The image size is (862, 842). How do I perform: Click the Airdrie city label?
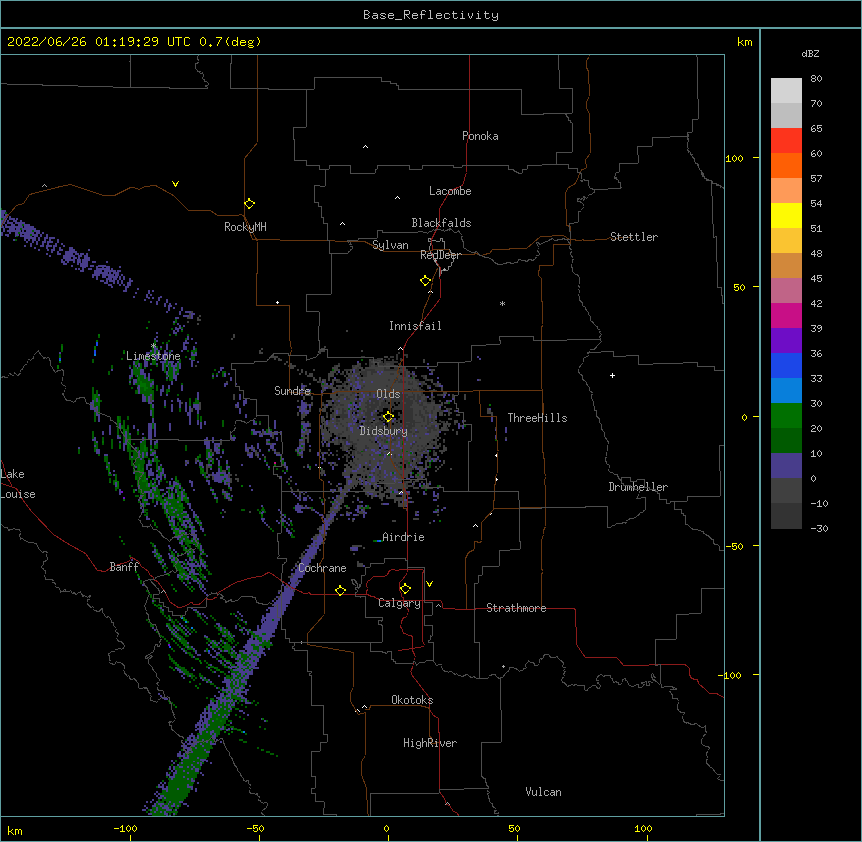[x=403, y=537]
